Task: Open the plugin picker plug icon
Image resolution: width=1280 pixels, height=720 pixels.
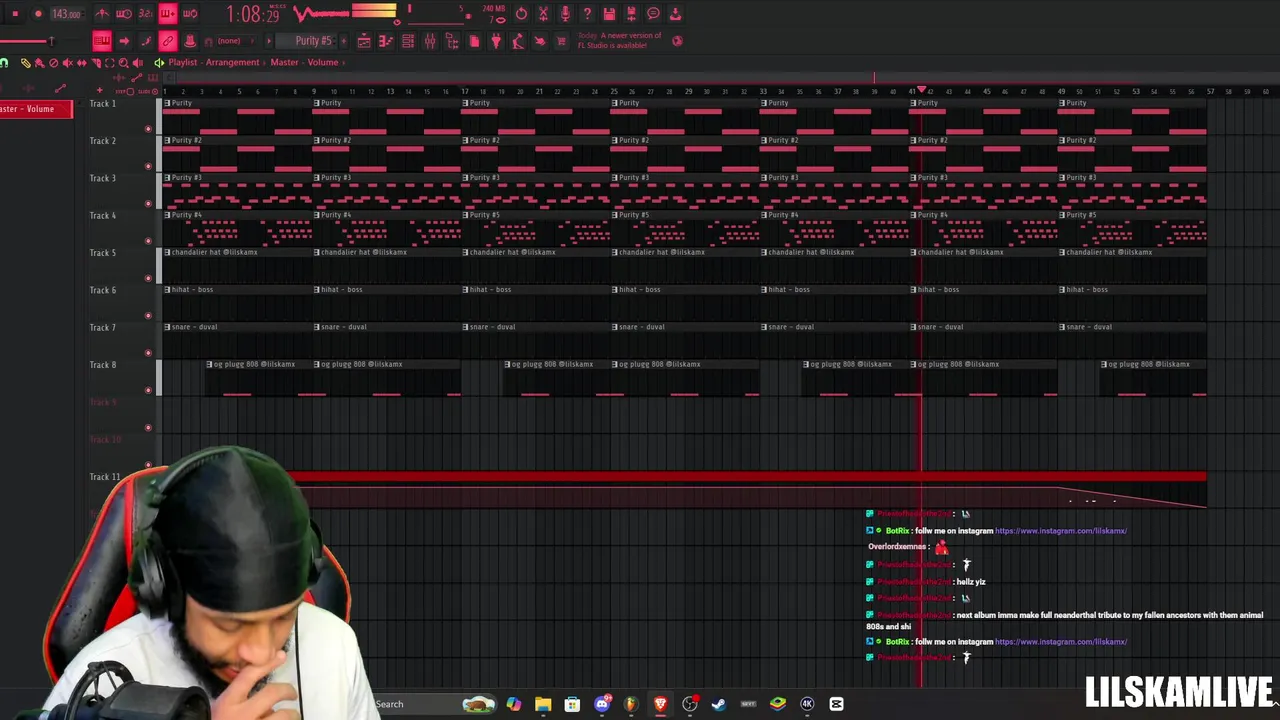Action: tap(496, 41)
